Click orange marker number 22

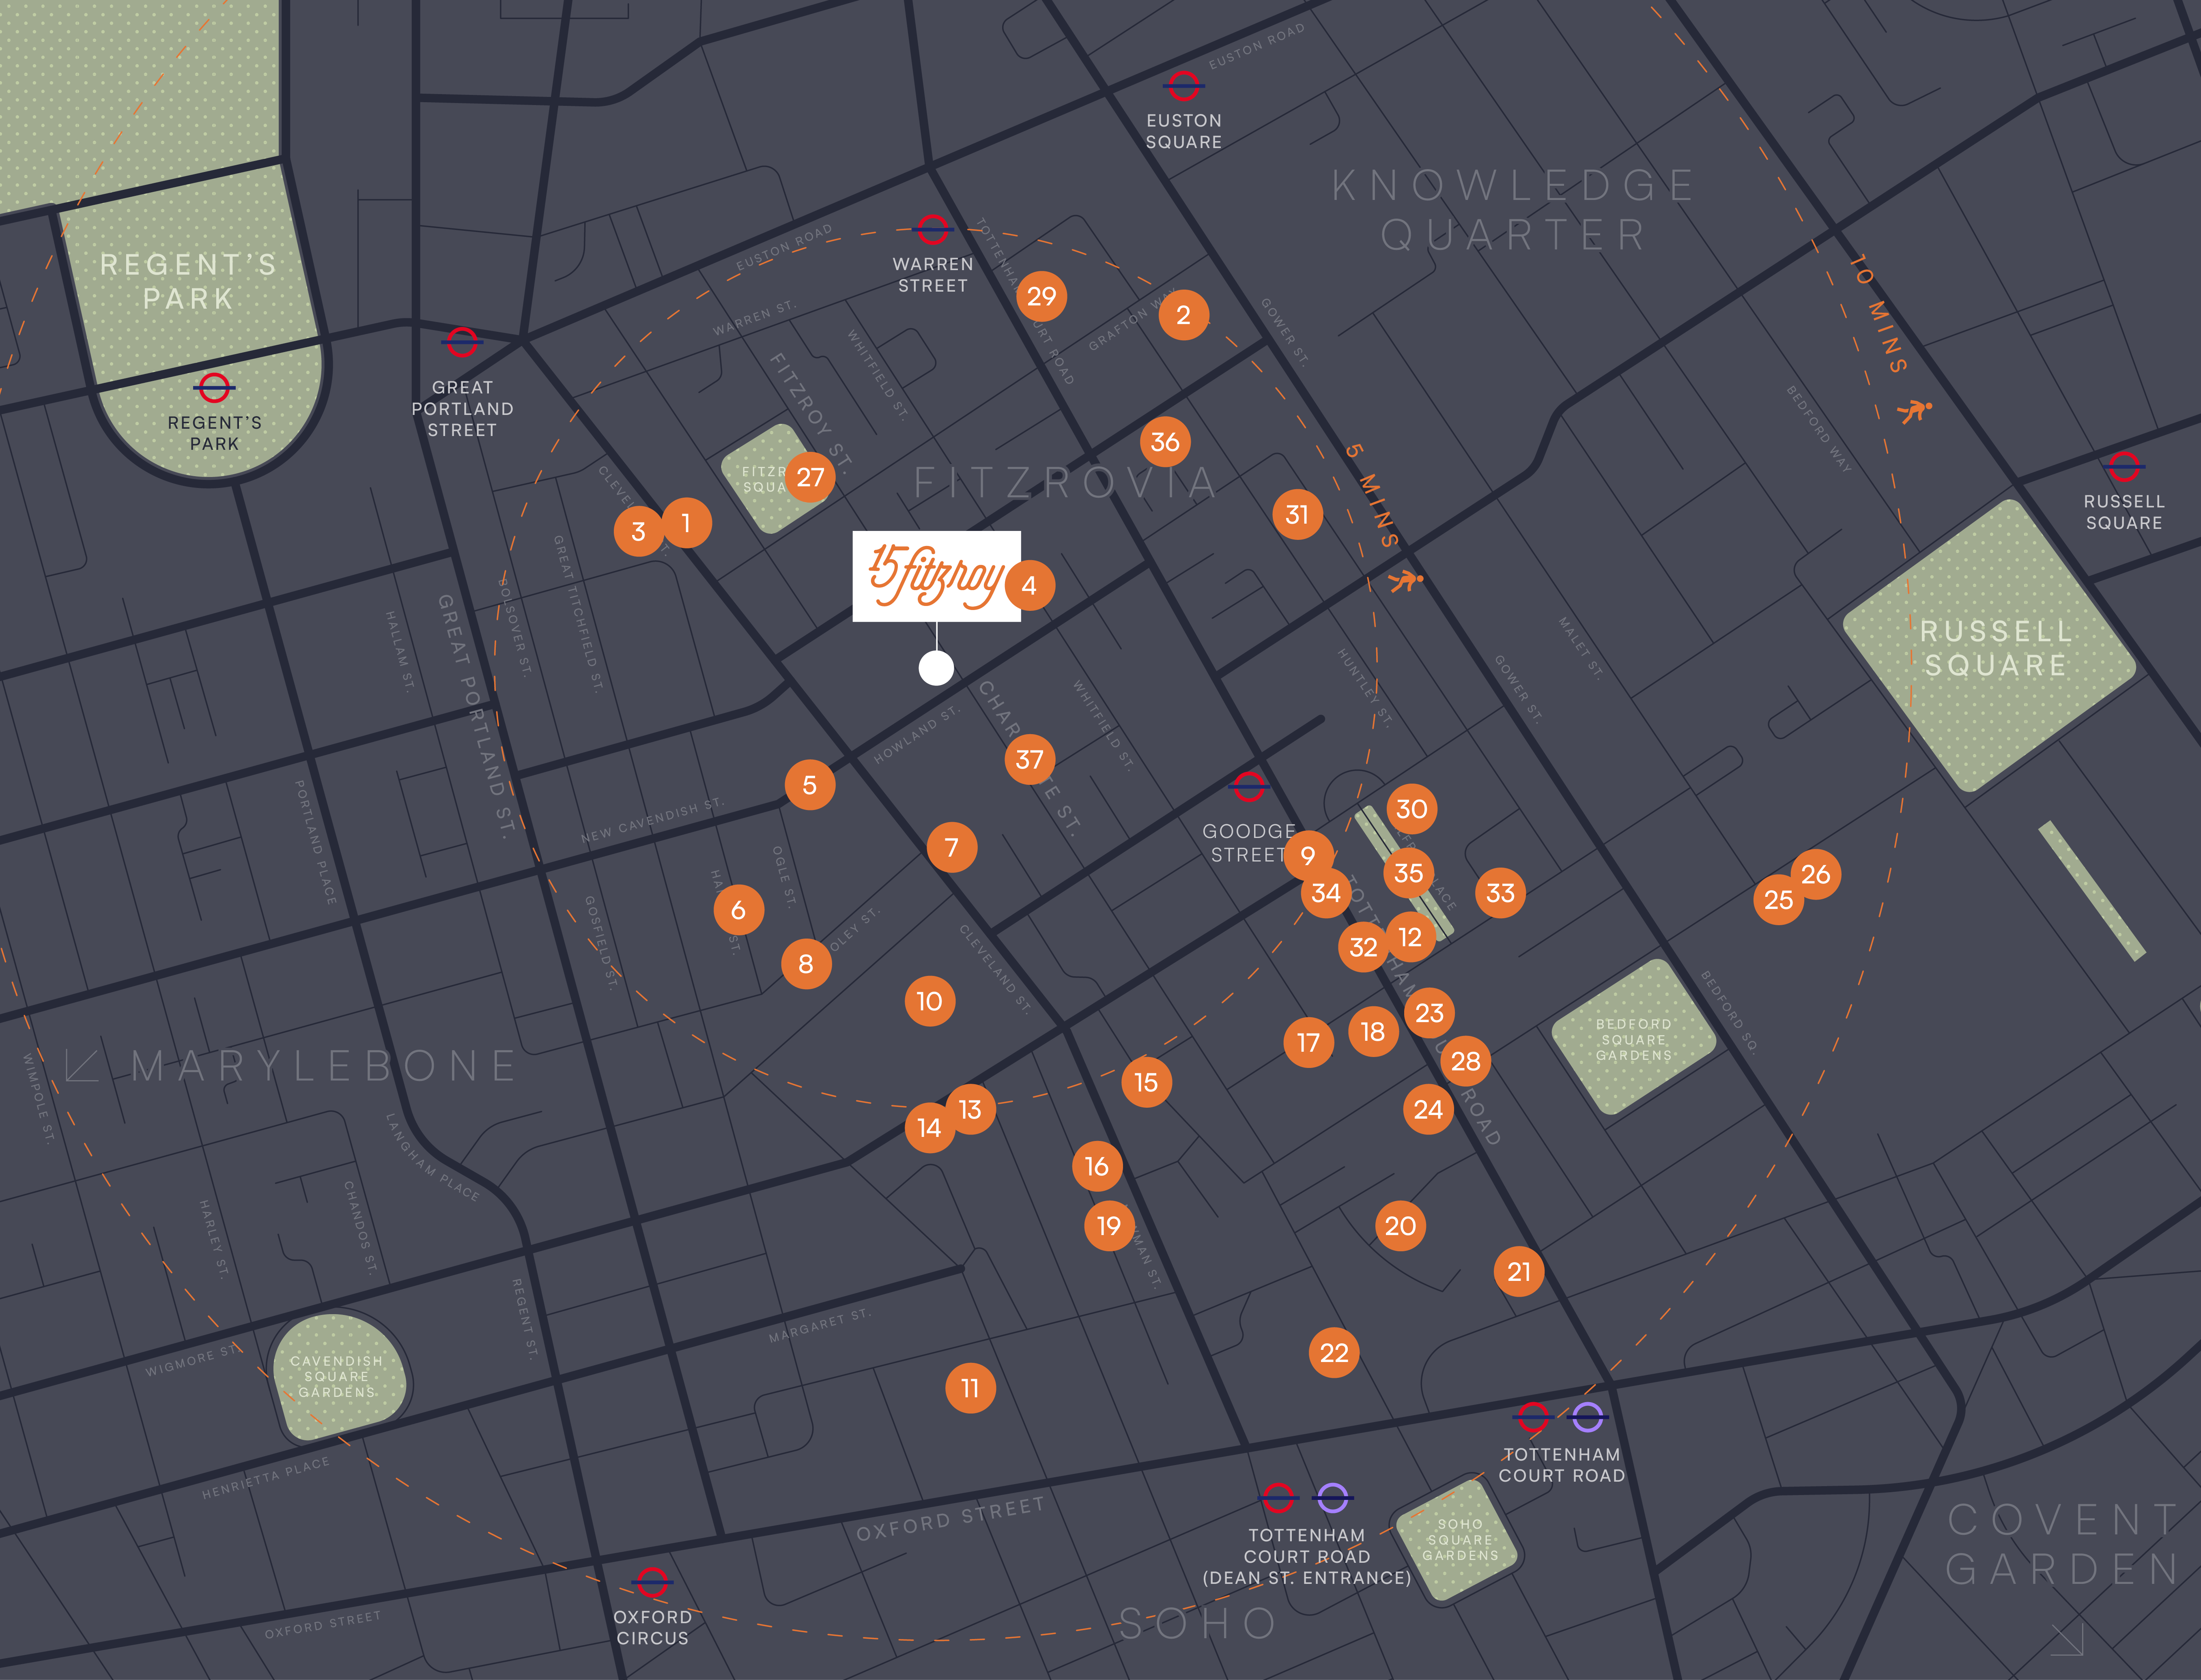(x=1334, y=1353)
